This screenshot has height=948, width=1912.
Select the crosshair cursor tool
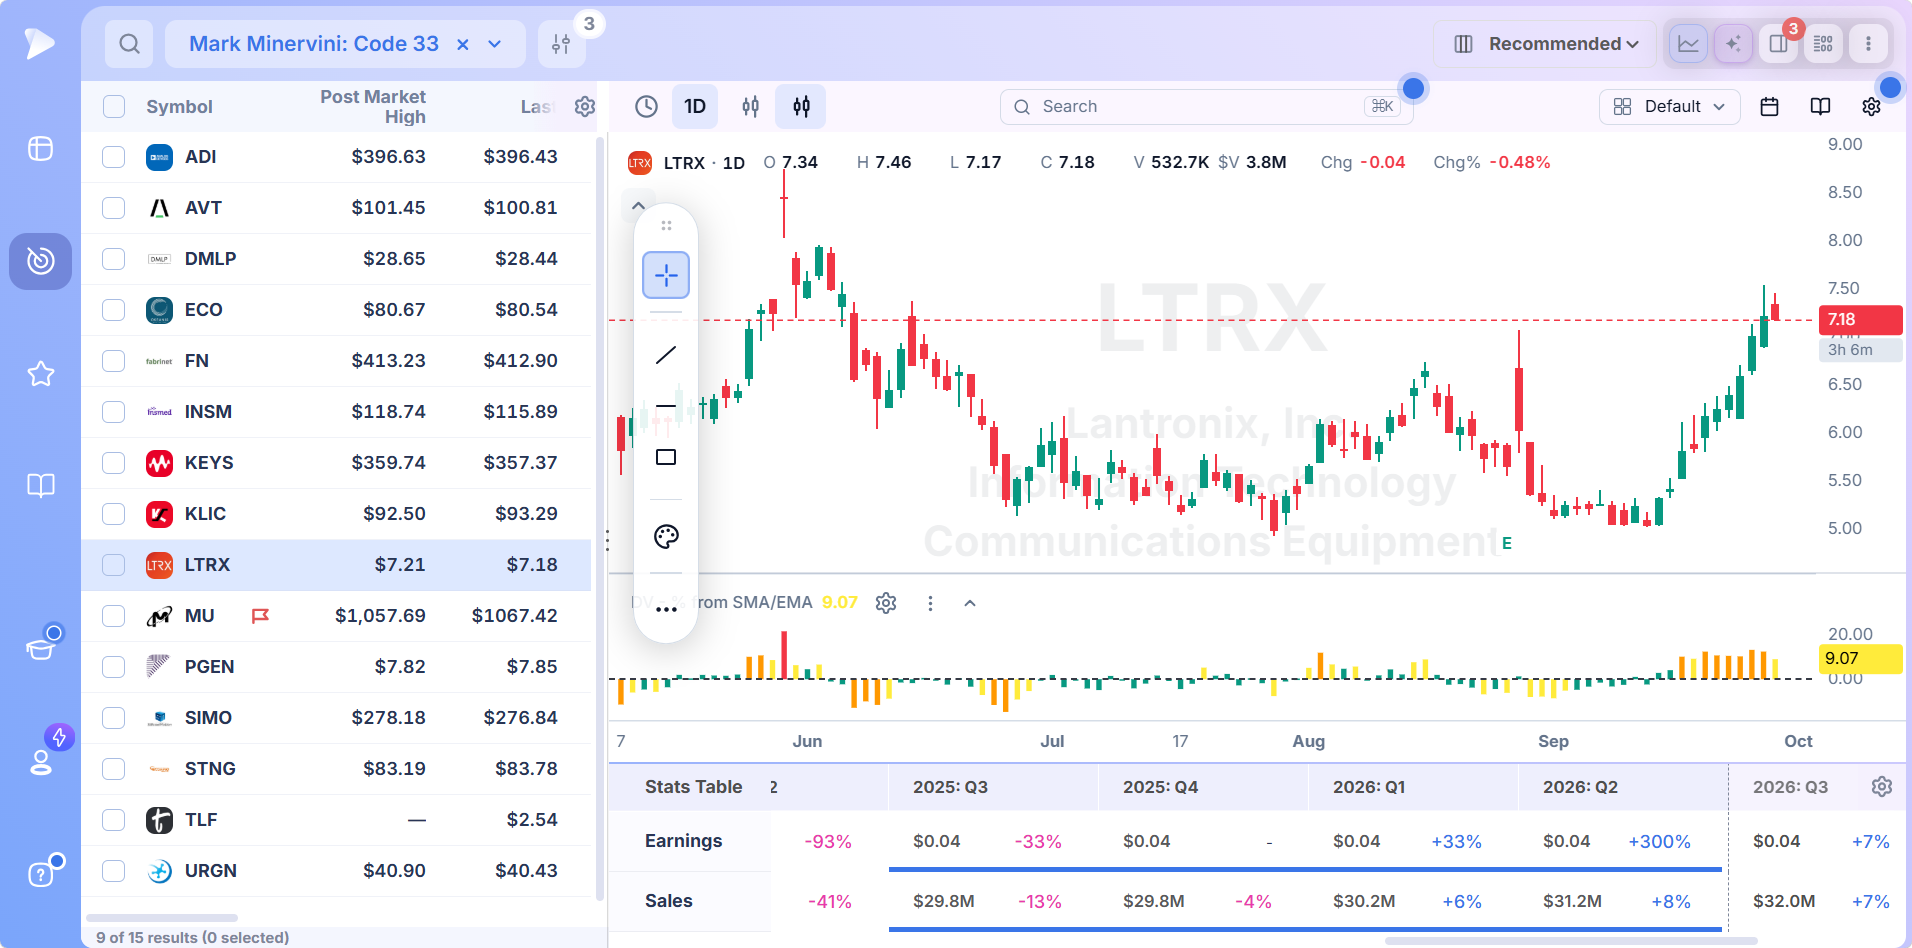point(666,275)
